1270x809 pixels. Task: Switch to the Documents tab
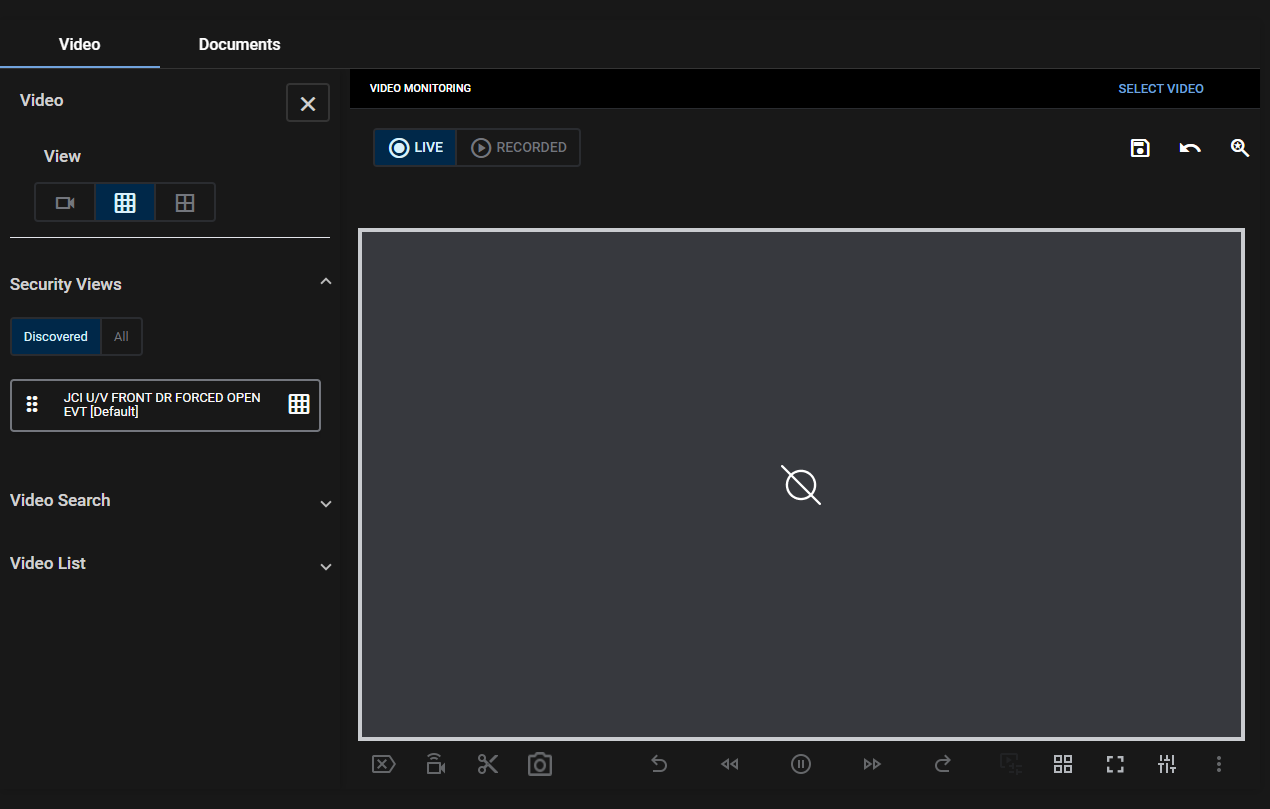tap(239, 44)
